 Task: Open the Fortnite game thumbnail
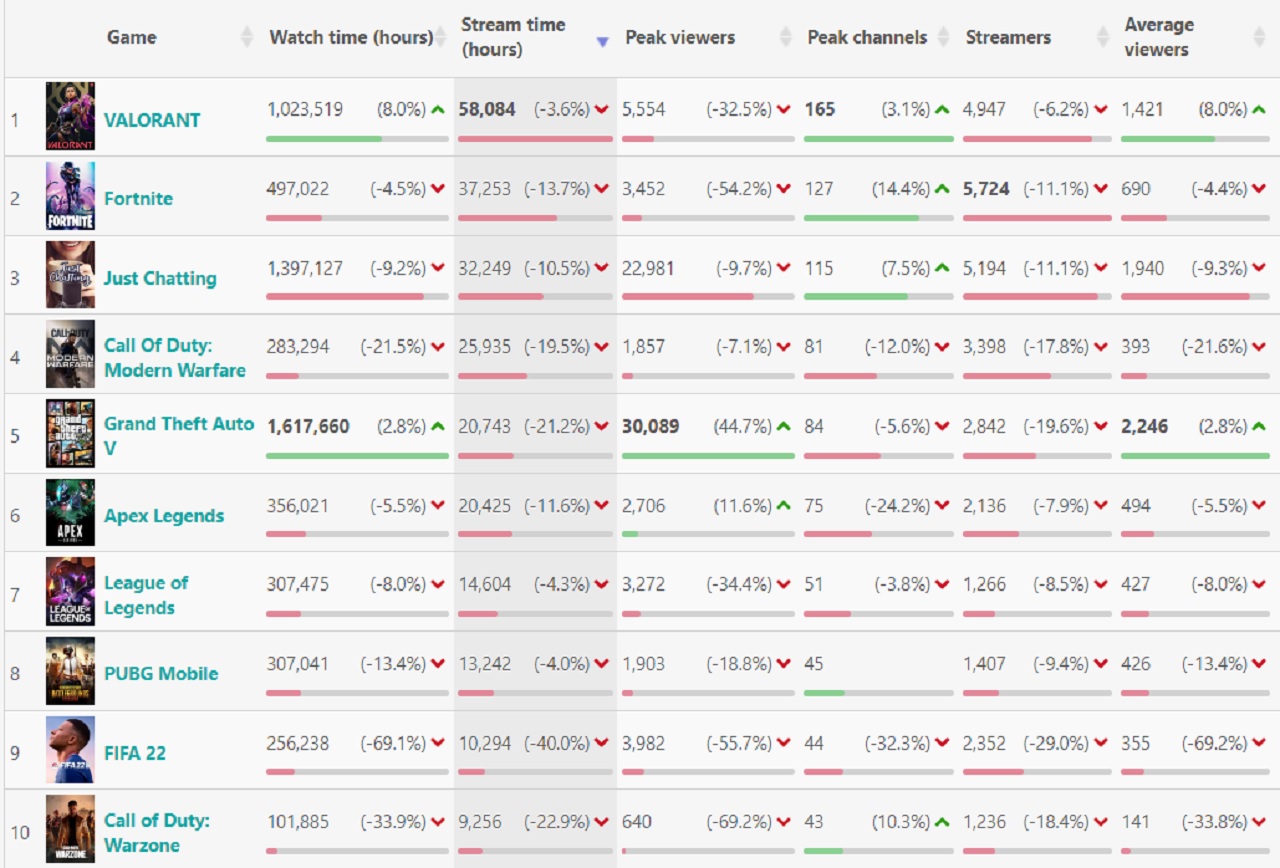70,196
